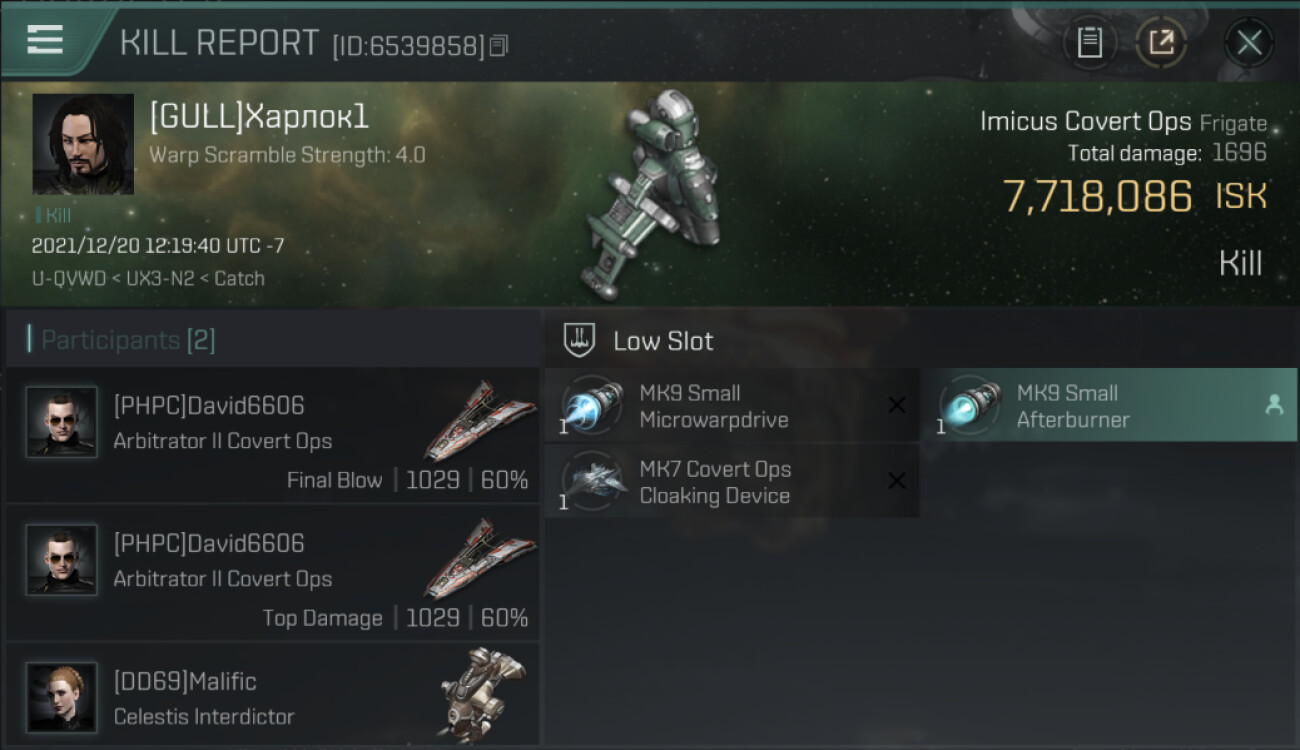Open the hamburger menu in Kill Report header

(x=45, y=41)
